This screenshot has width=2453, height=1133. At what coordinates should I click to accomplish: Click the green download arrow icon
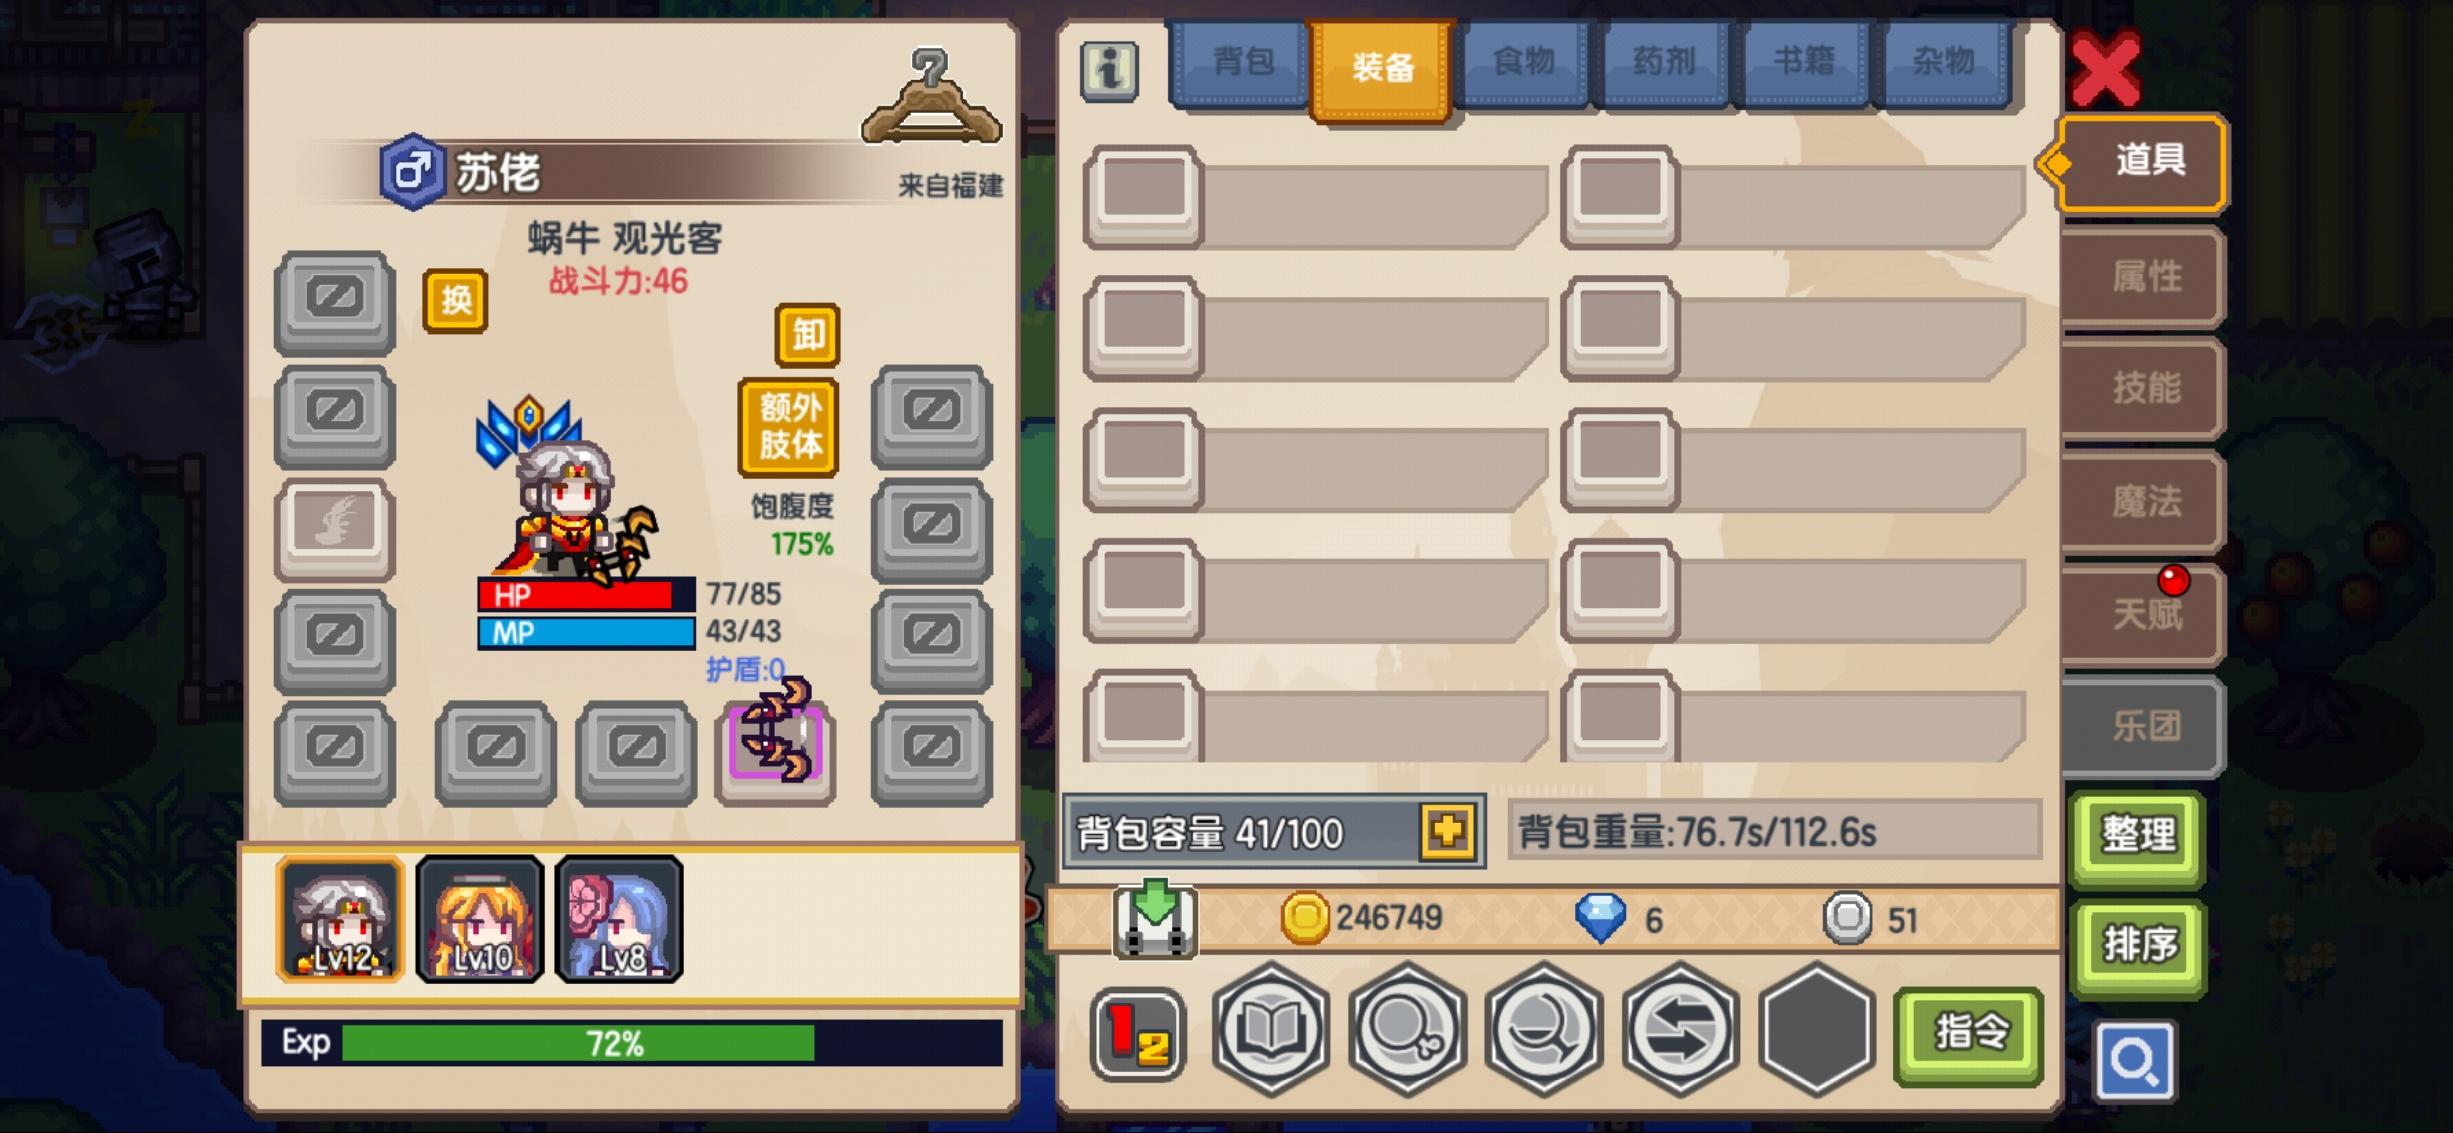1154,917
